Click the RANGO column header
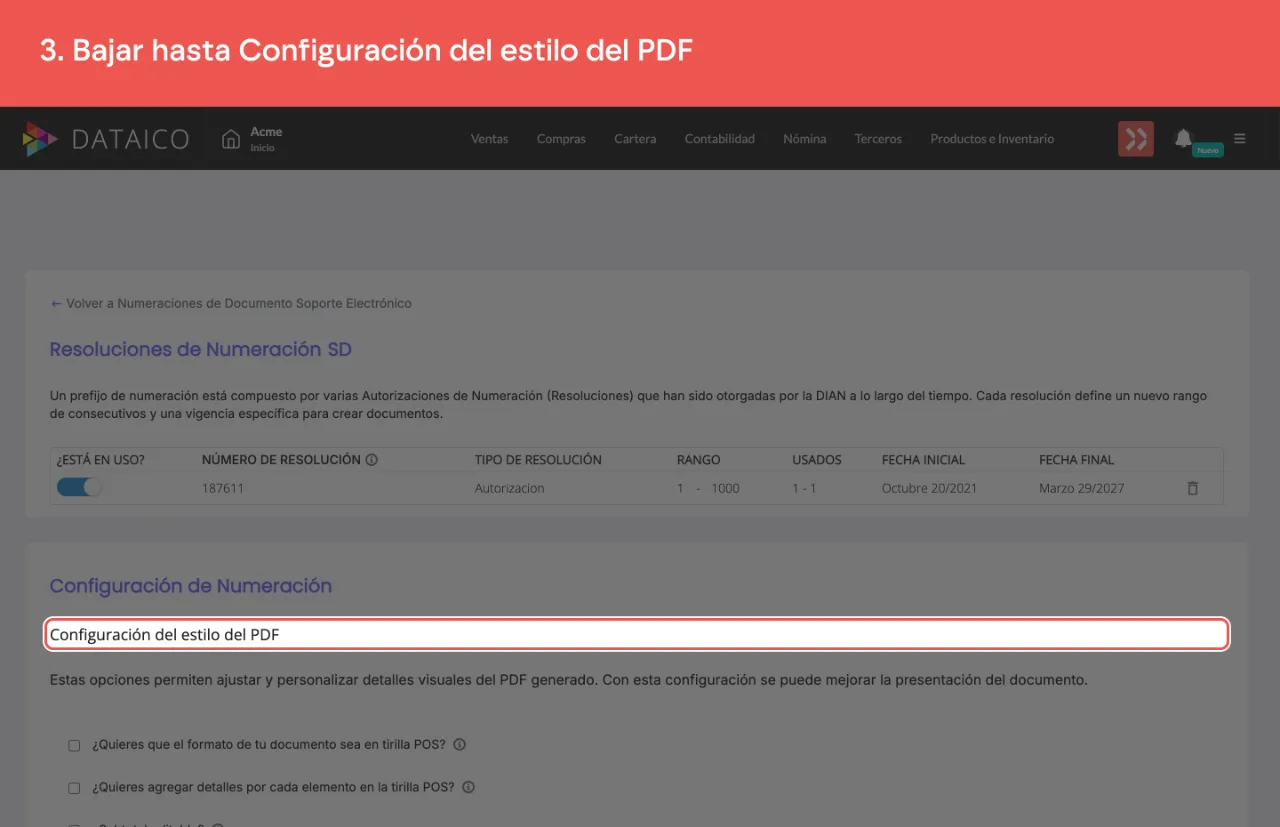Screen dimensions: 1280x827 point(698,460)
